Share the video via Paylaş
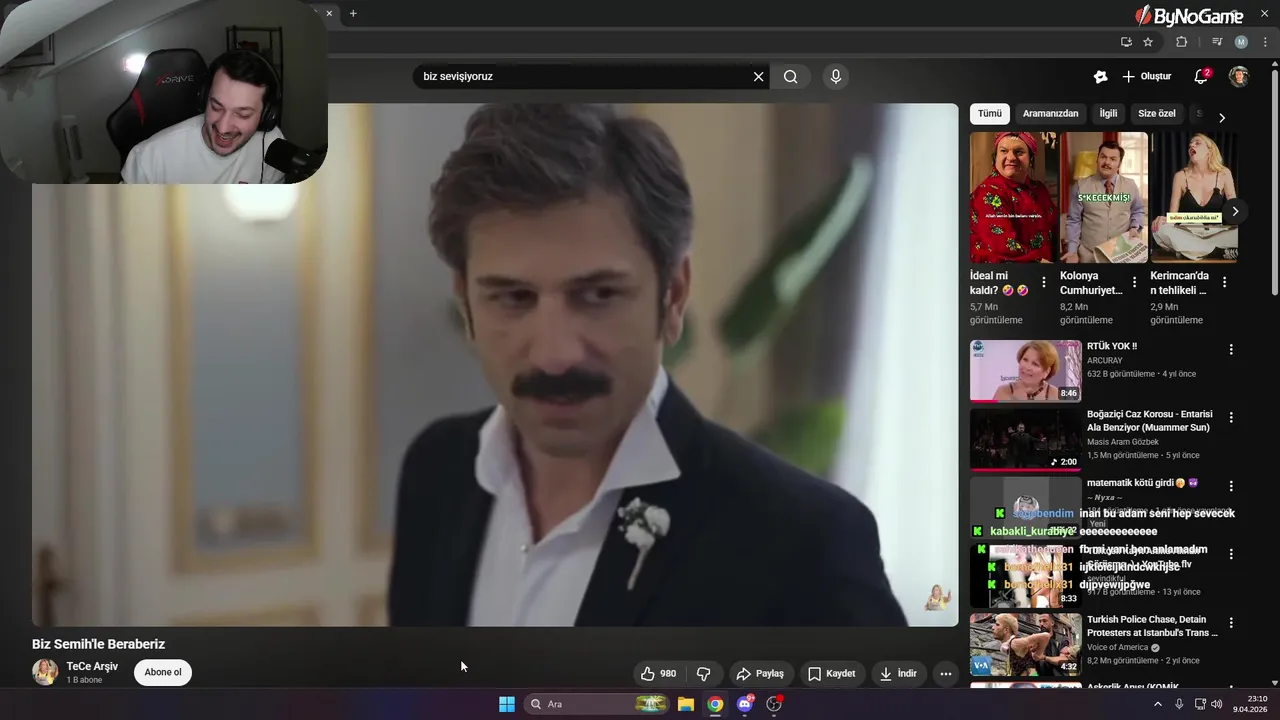 tap(760, 674)
